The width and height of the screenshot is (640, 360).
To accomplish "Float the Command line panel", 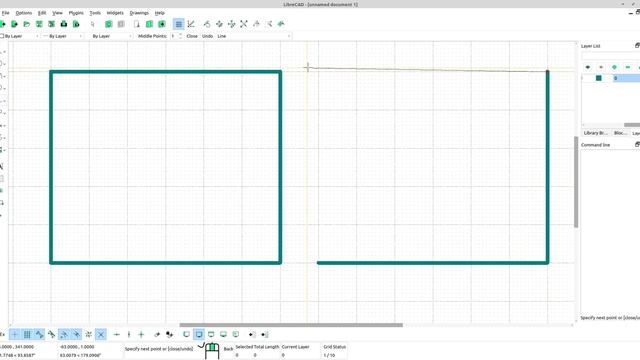I will 637,144.
